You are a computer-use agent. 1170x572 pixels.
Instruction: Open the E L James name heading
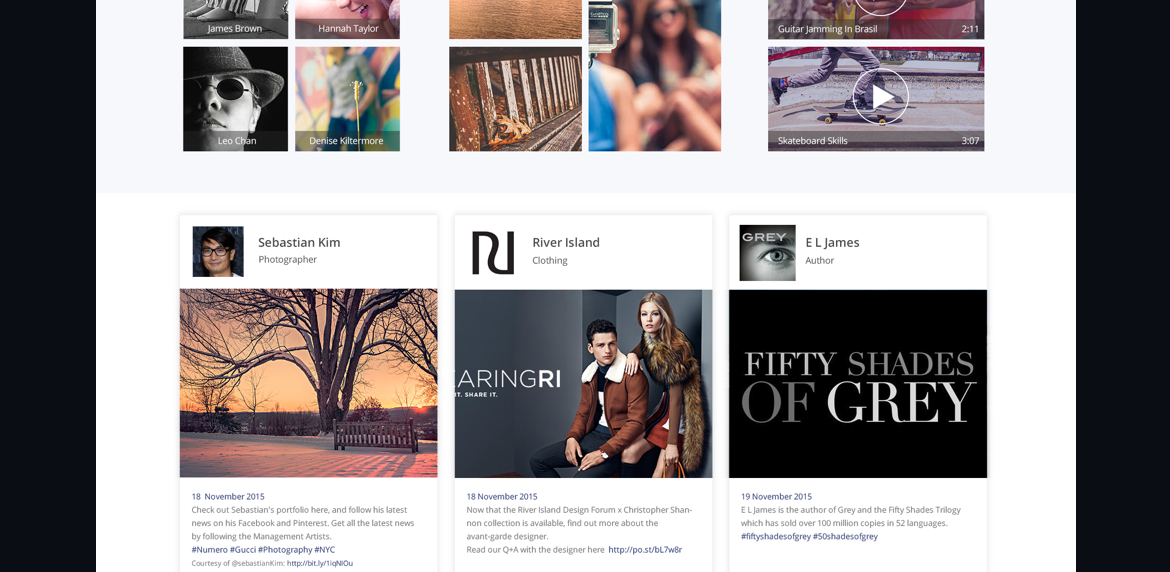click(x=832, y=242)
